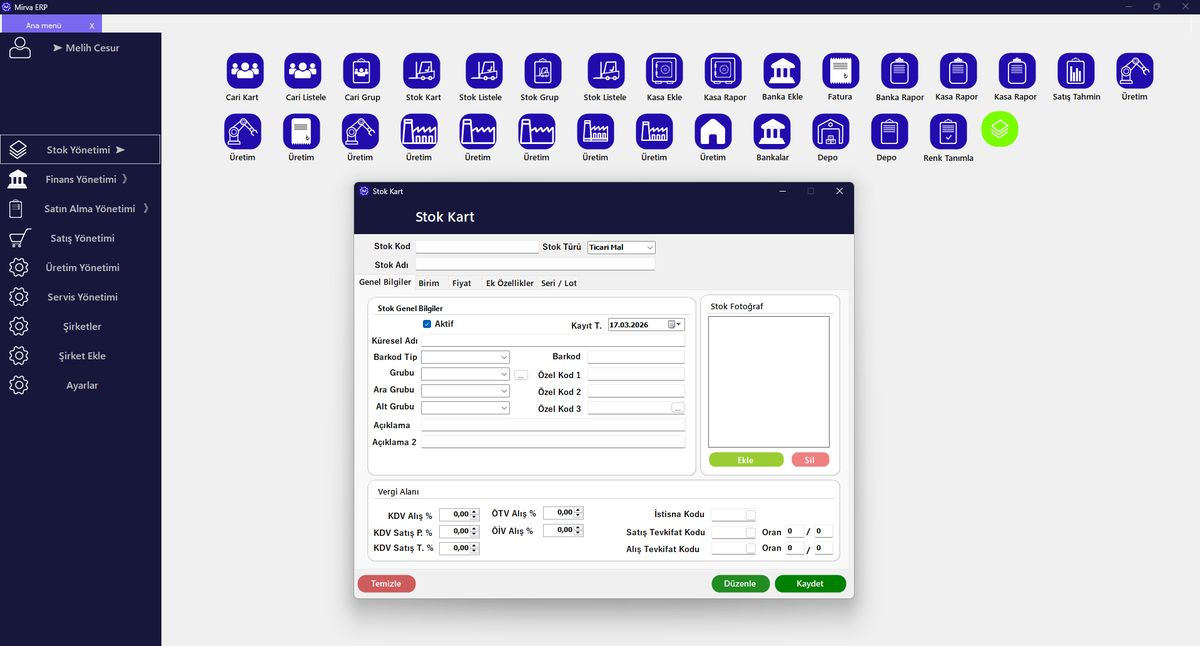Screen dimensions: 1200x646
Task: Click the green layers icon
Action: [x=1000, y=129]
